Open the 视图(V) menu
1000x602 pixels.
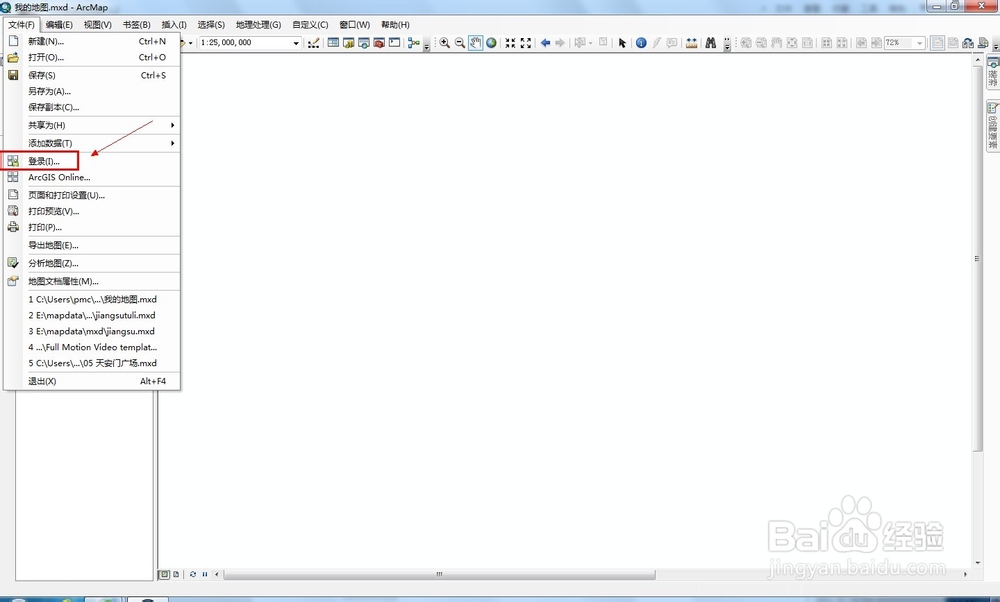point(98,24)
